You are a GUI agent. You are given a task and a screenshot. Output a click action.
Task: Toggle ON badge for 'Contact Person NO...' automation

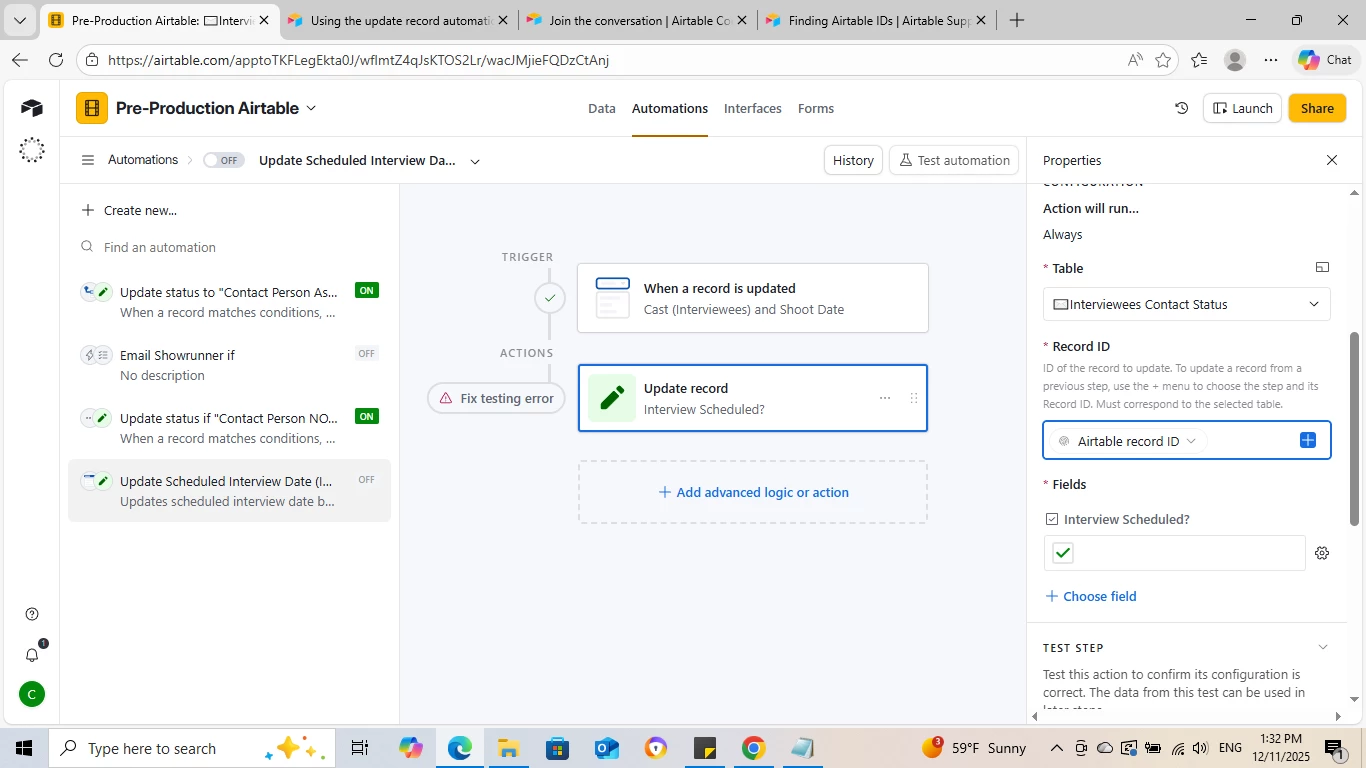pos(367,417)
